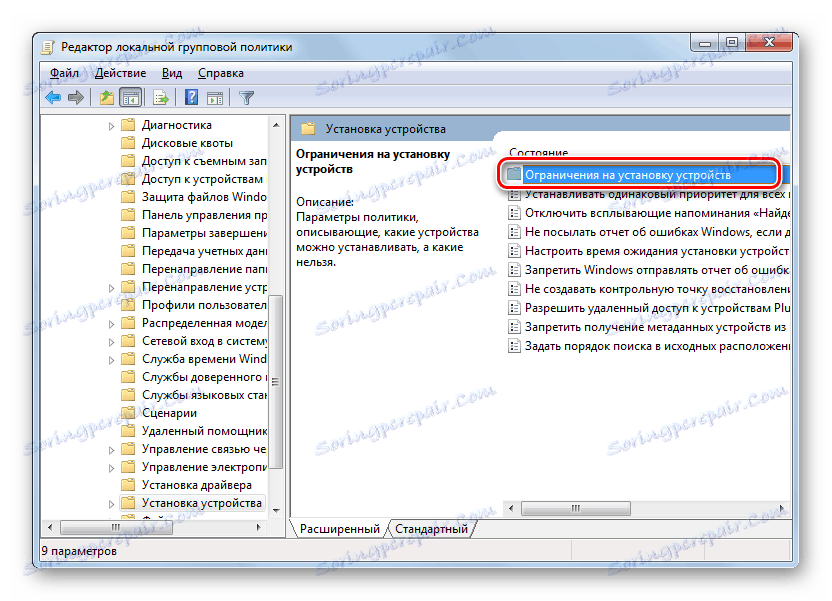Switch to the Стандартный tab
The width and height of the screenshot is (832, 601).
pos(431,529)
